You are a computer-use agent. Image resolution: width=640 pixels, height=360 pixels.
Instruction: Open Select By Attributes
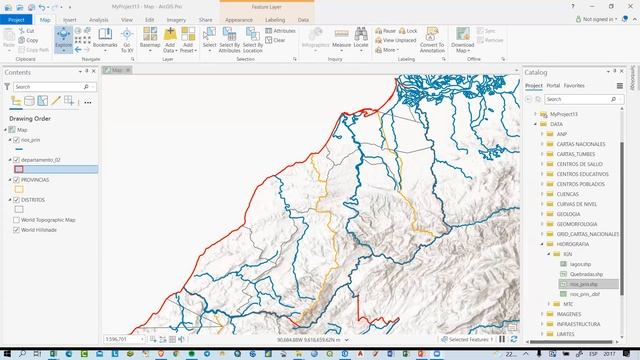point(229,40)
